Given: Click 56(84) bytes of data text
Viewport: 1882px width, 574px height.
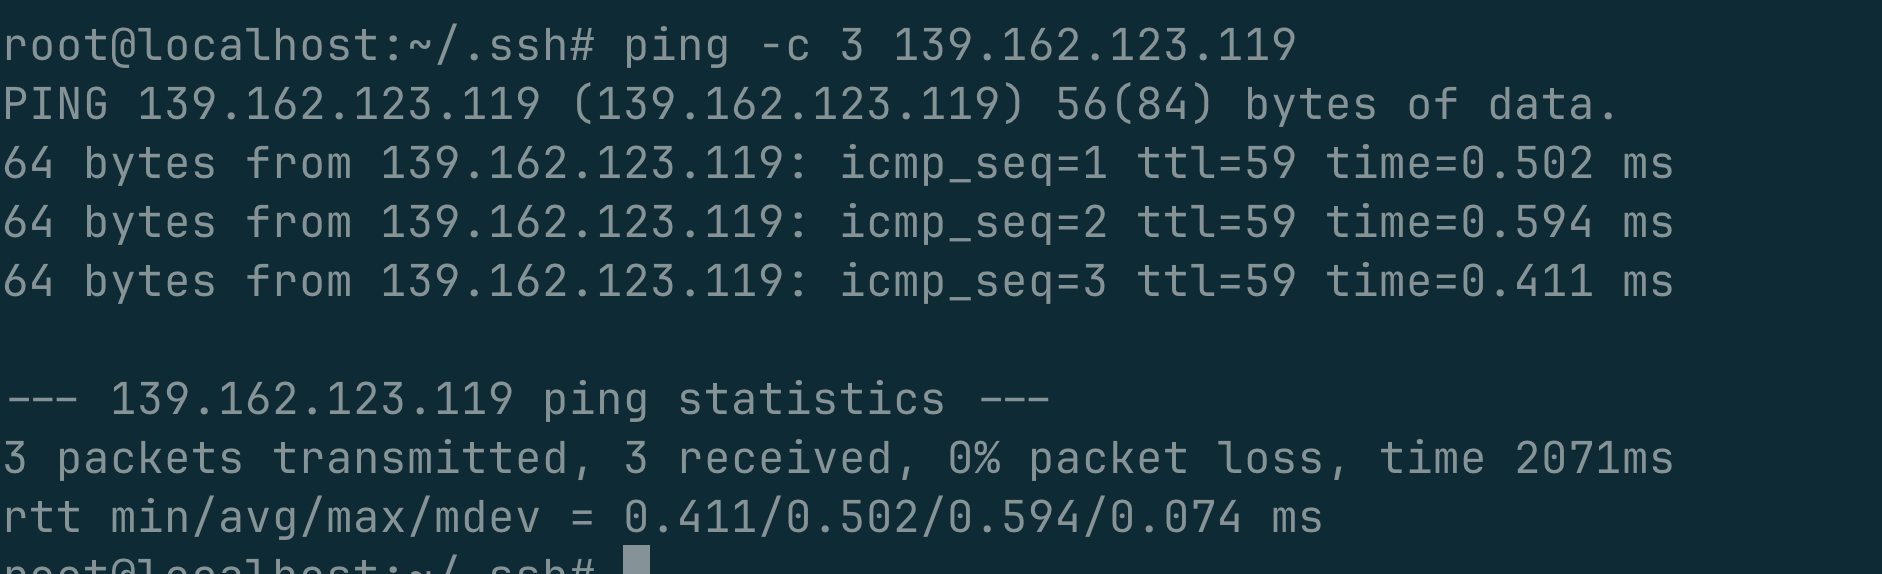Looking at the screenshot, I should (1337, 105).
